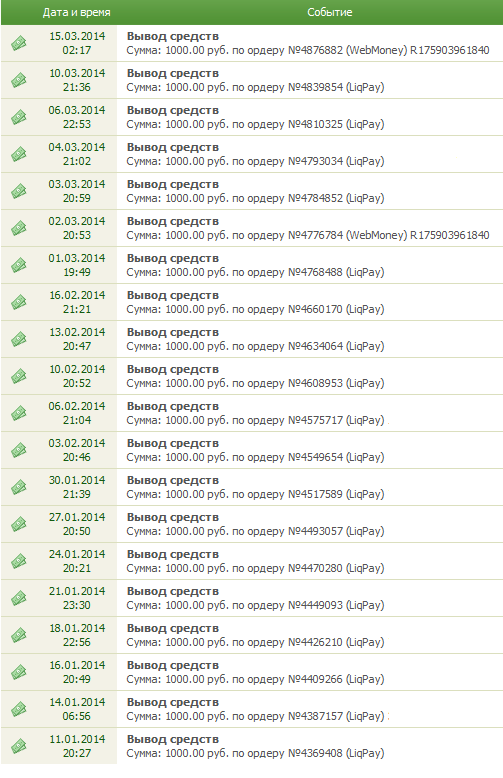The height and width of the screenshot is (778, 503).
Task: Click money icon for 15.03.2014 withdrawal
Action: tap(19, 43)
